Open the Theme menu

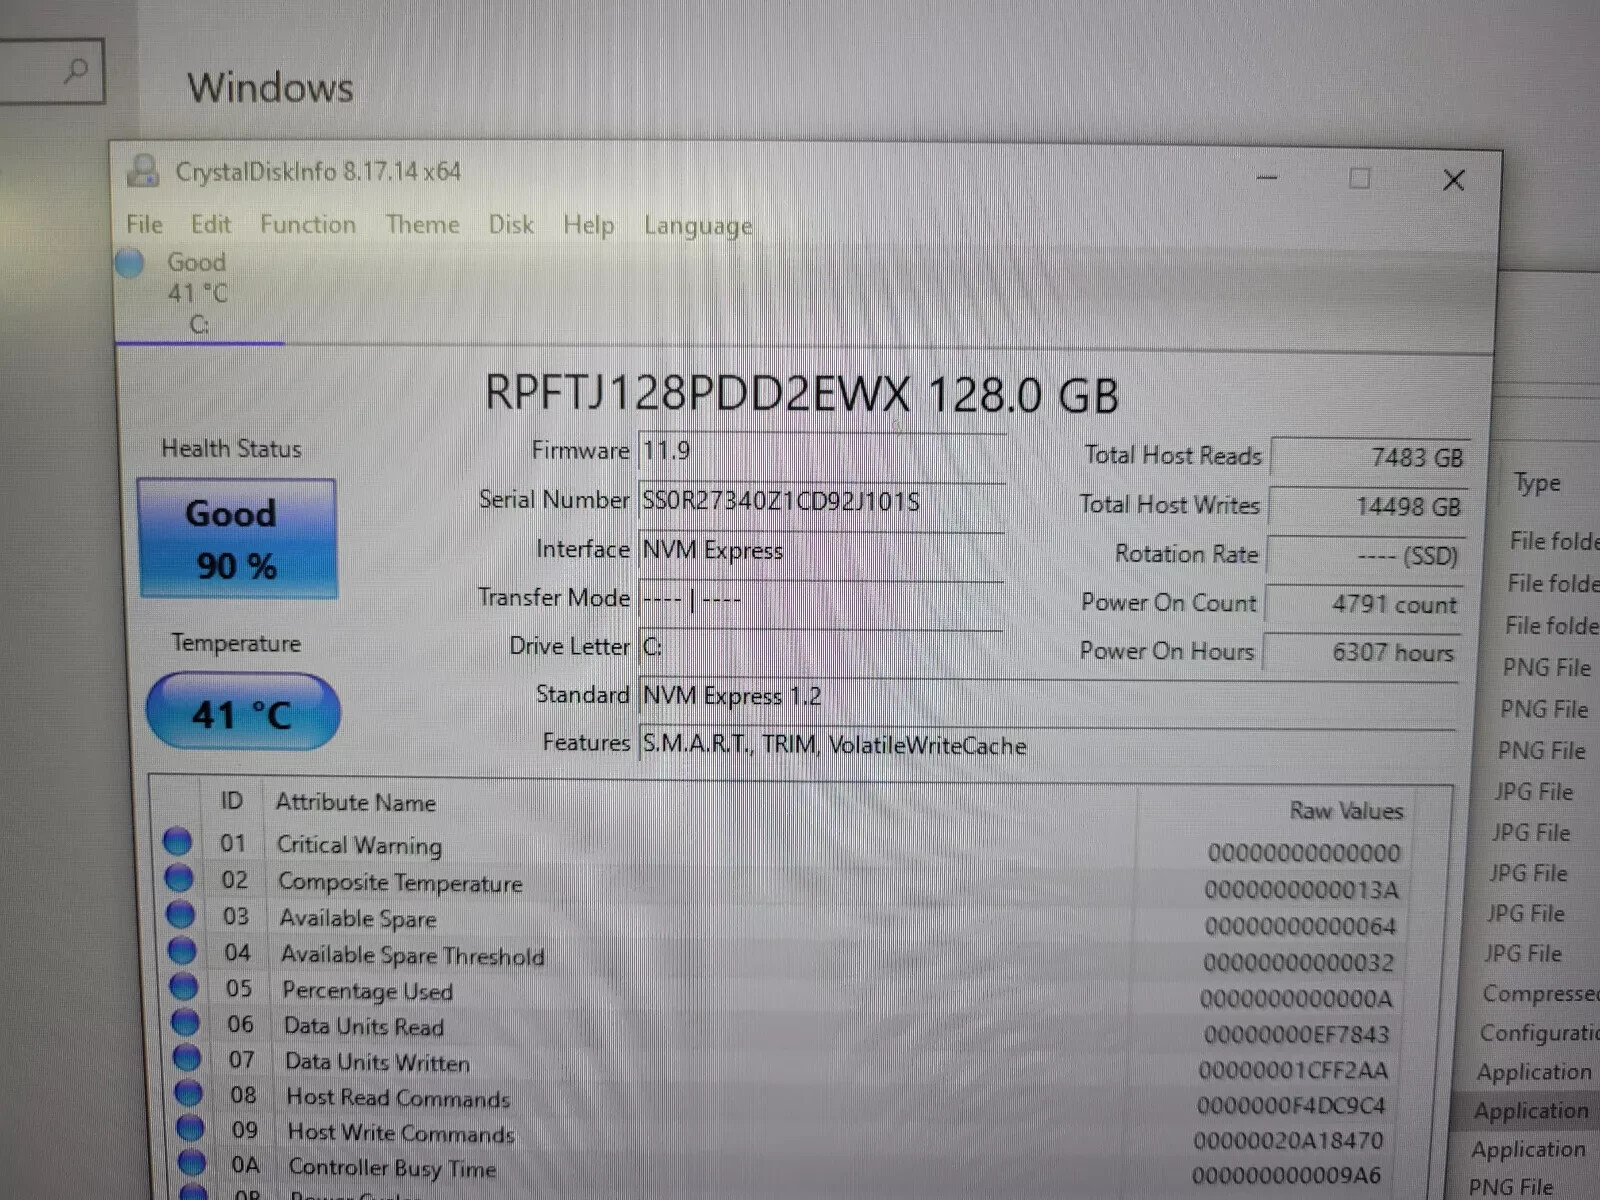[x=422, y=224]
